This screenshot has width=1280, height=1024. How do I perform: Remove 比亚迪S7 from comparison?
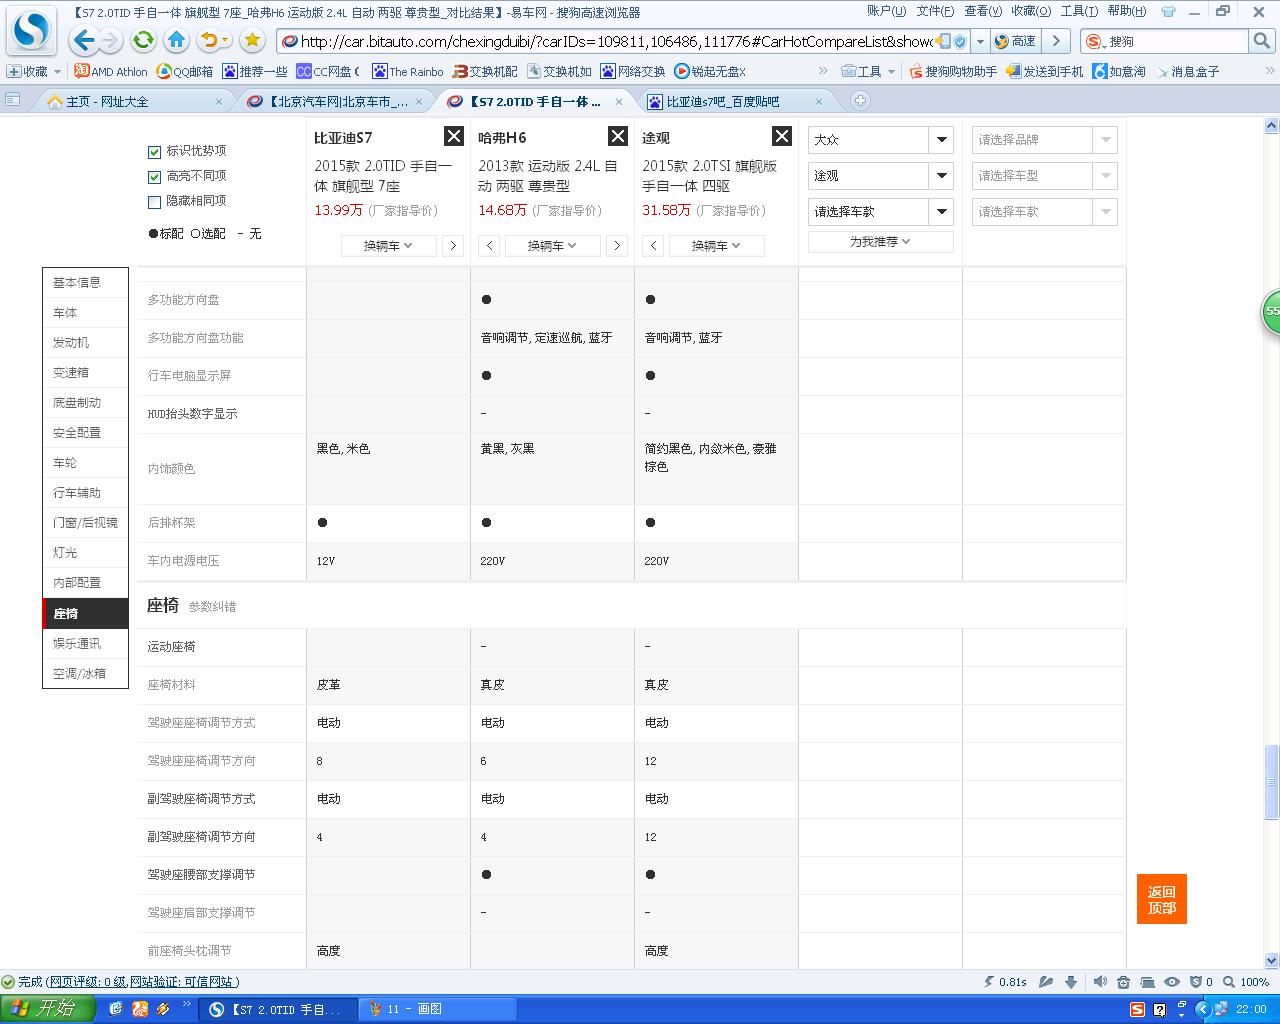pos(454,137)
